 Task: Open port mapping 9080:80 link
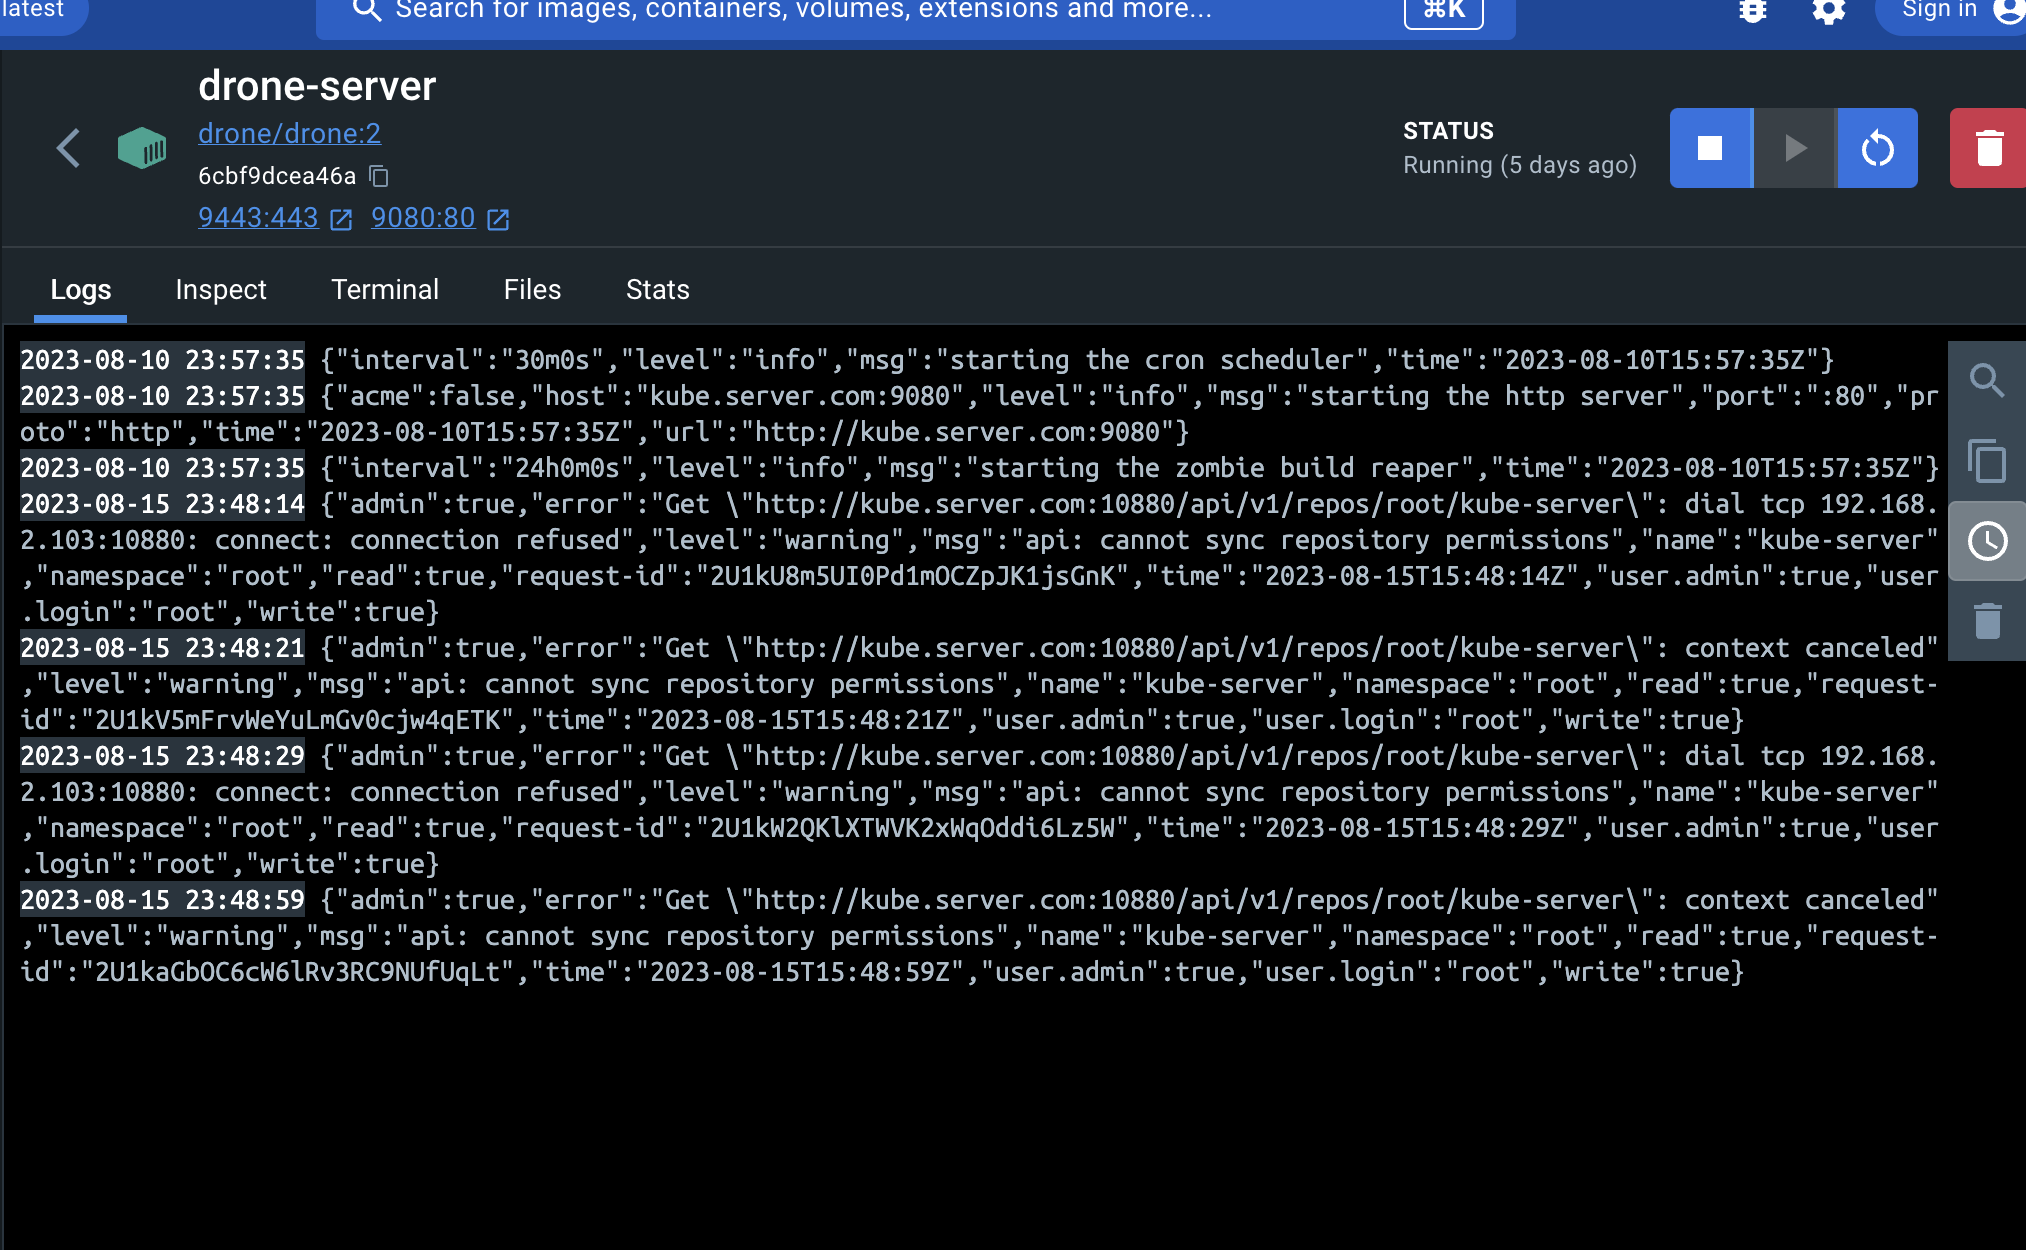point(423,218)
